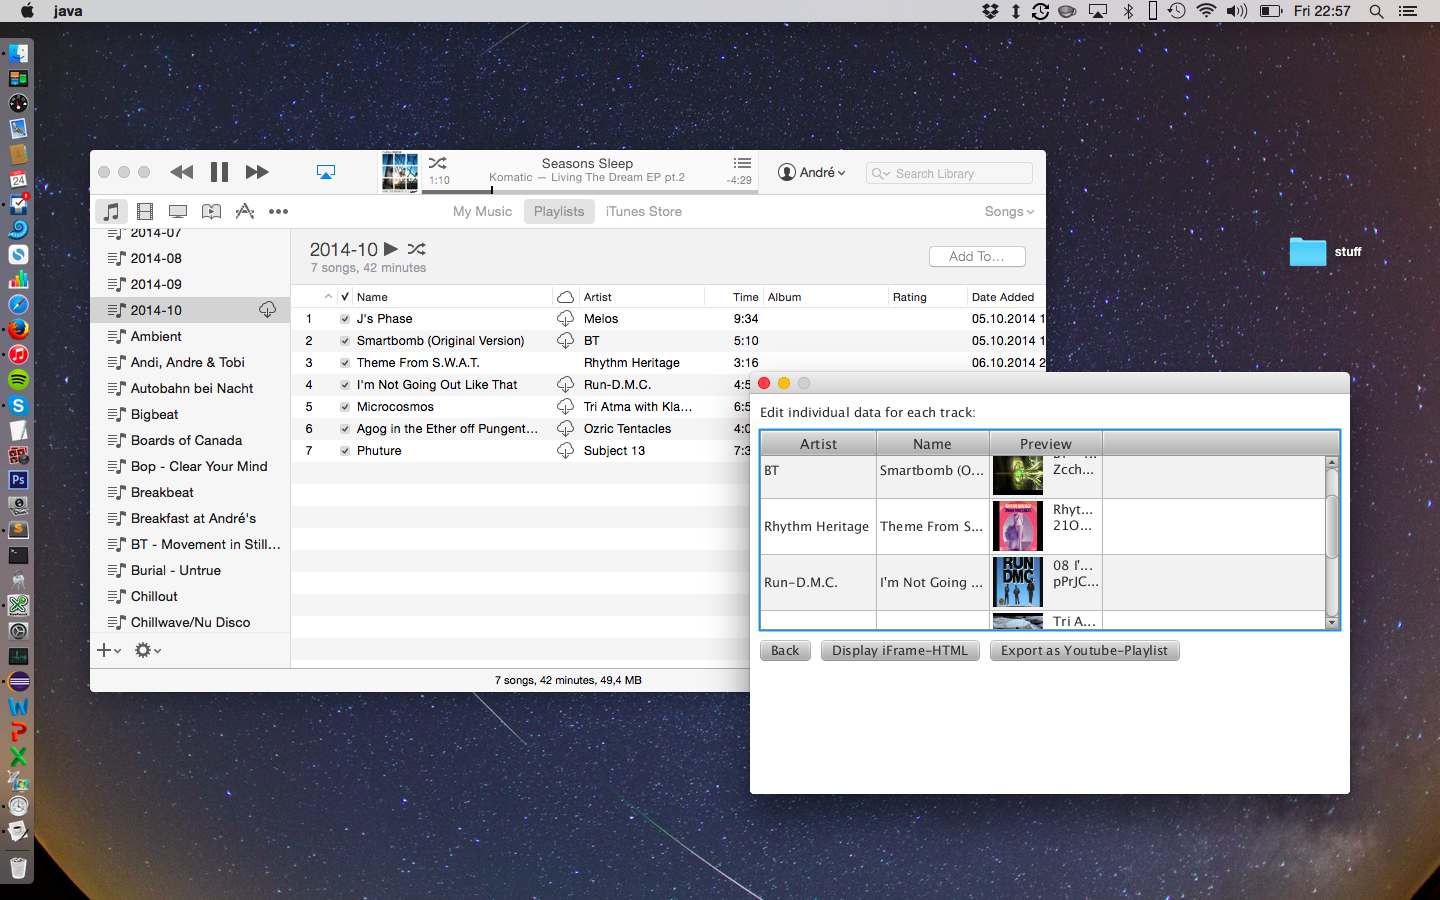This screenshot has width=1440, height=900.
Task: Select the TV Shows library icon
Action: pyautogui.click(x=178, y=211)
